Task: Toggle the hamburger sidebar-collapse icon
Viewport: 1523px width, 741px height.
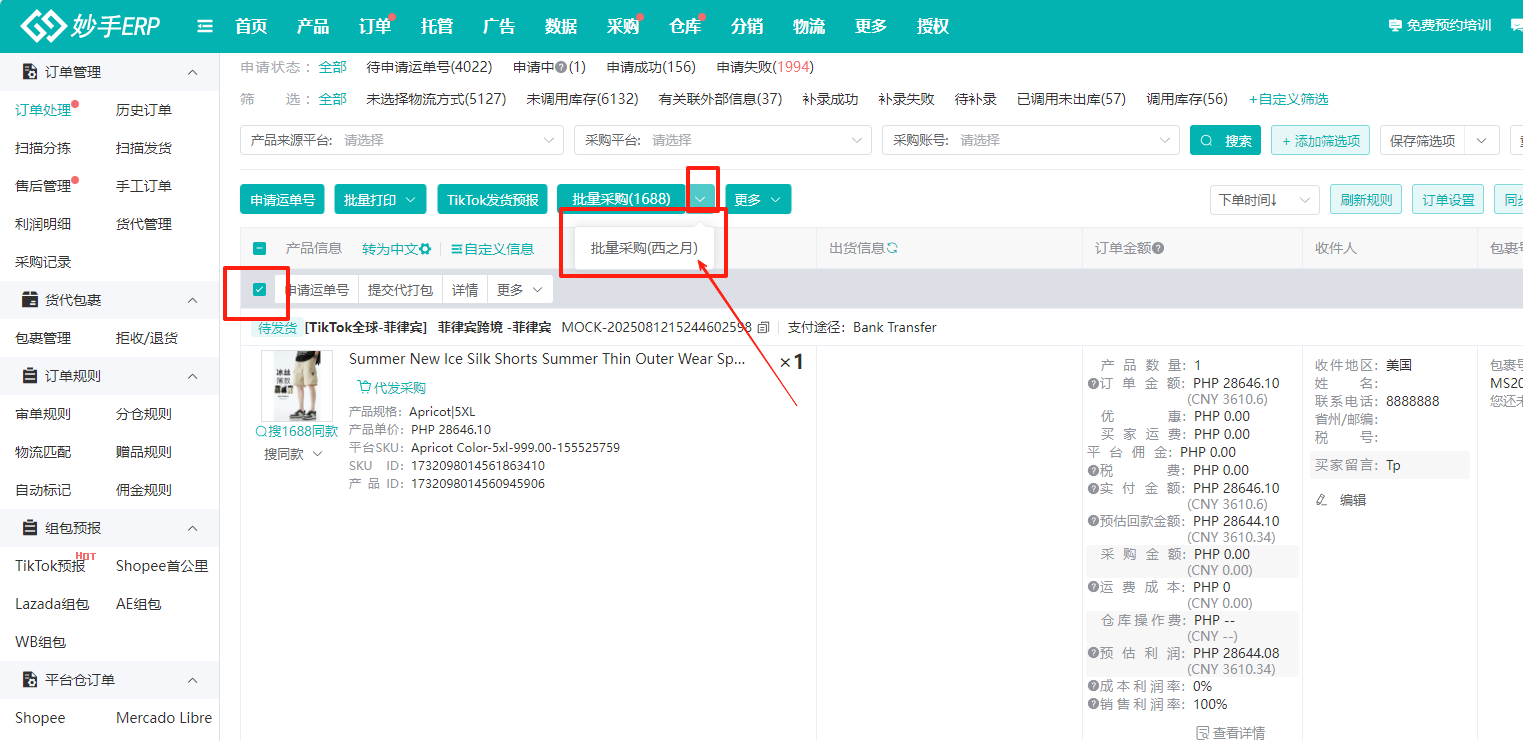Action: (x=205, y=26)
